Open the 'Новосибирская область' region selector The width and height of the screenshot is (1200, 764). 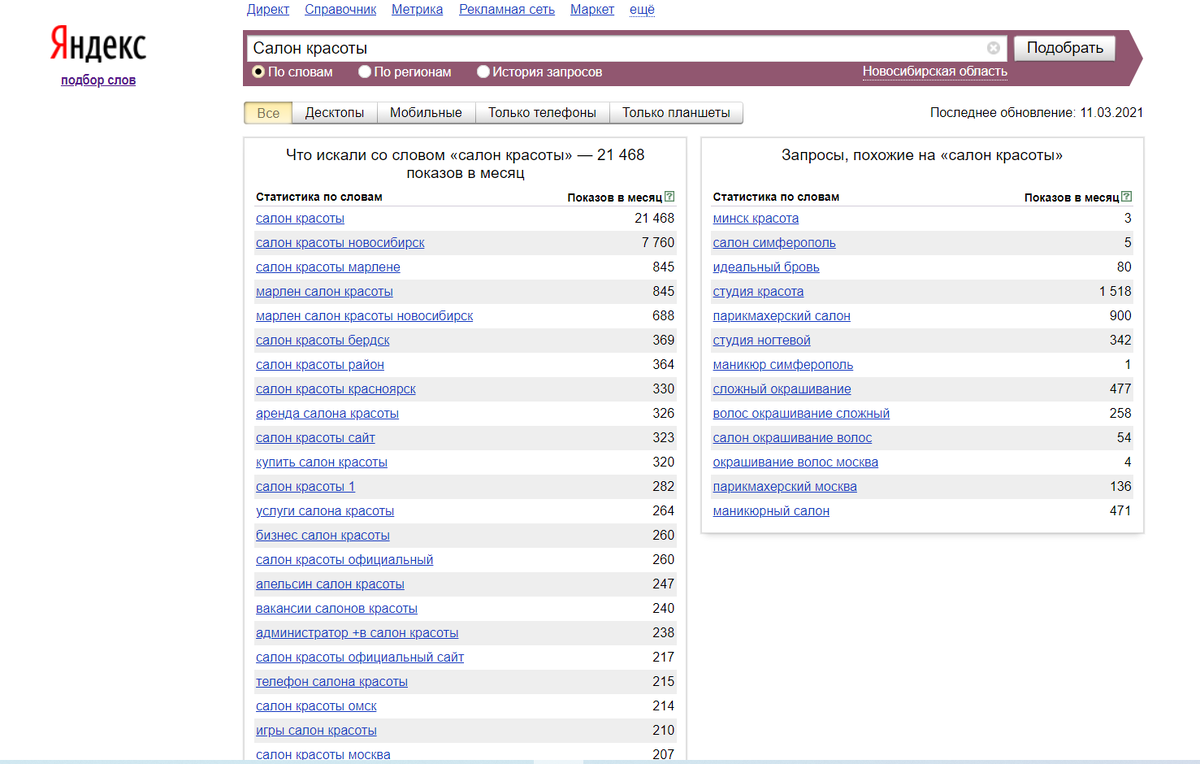tap(935, 72)
